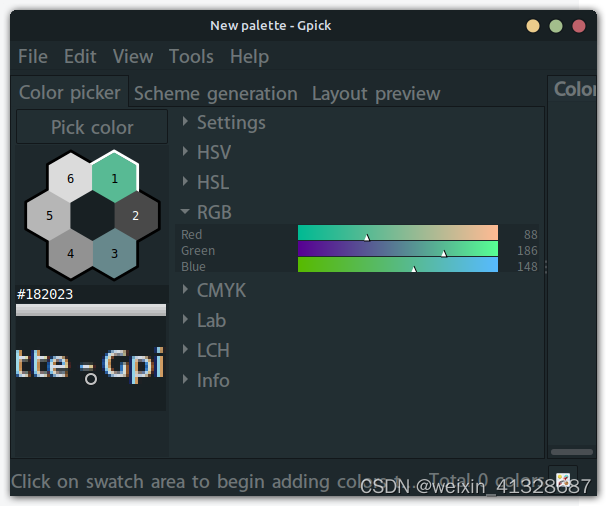Click the gray bar below the hex value
The width and height of the screenshot is (607, 506).
(x=91, y=310)
